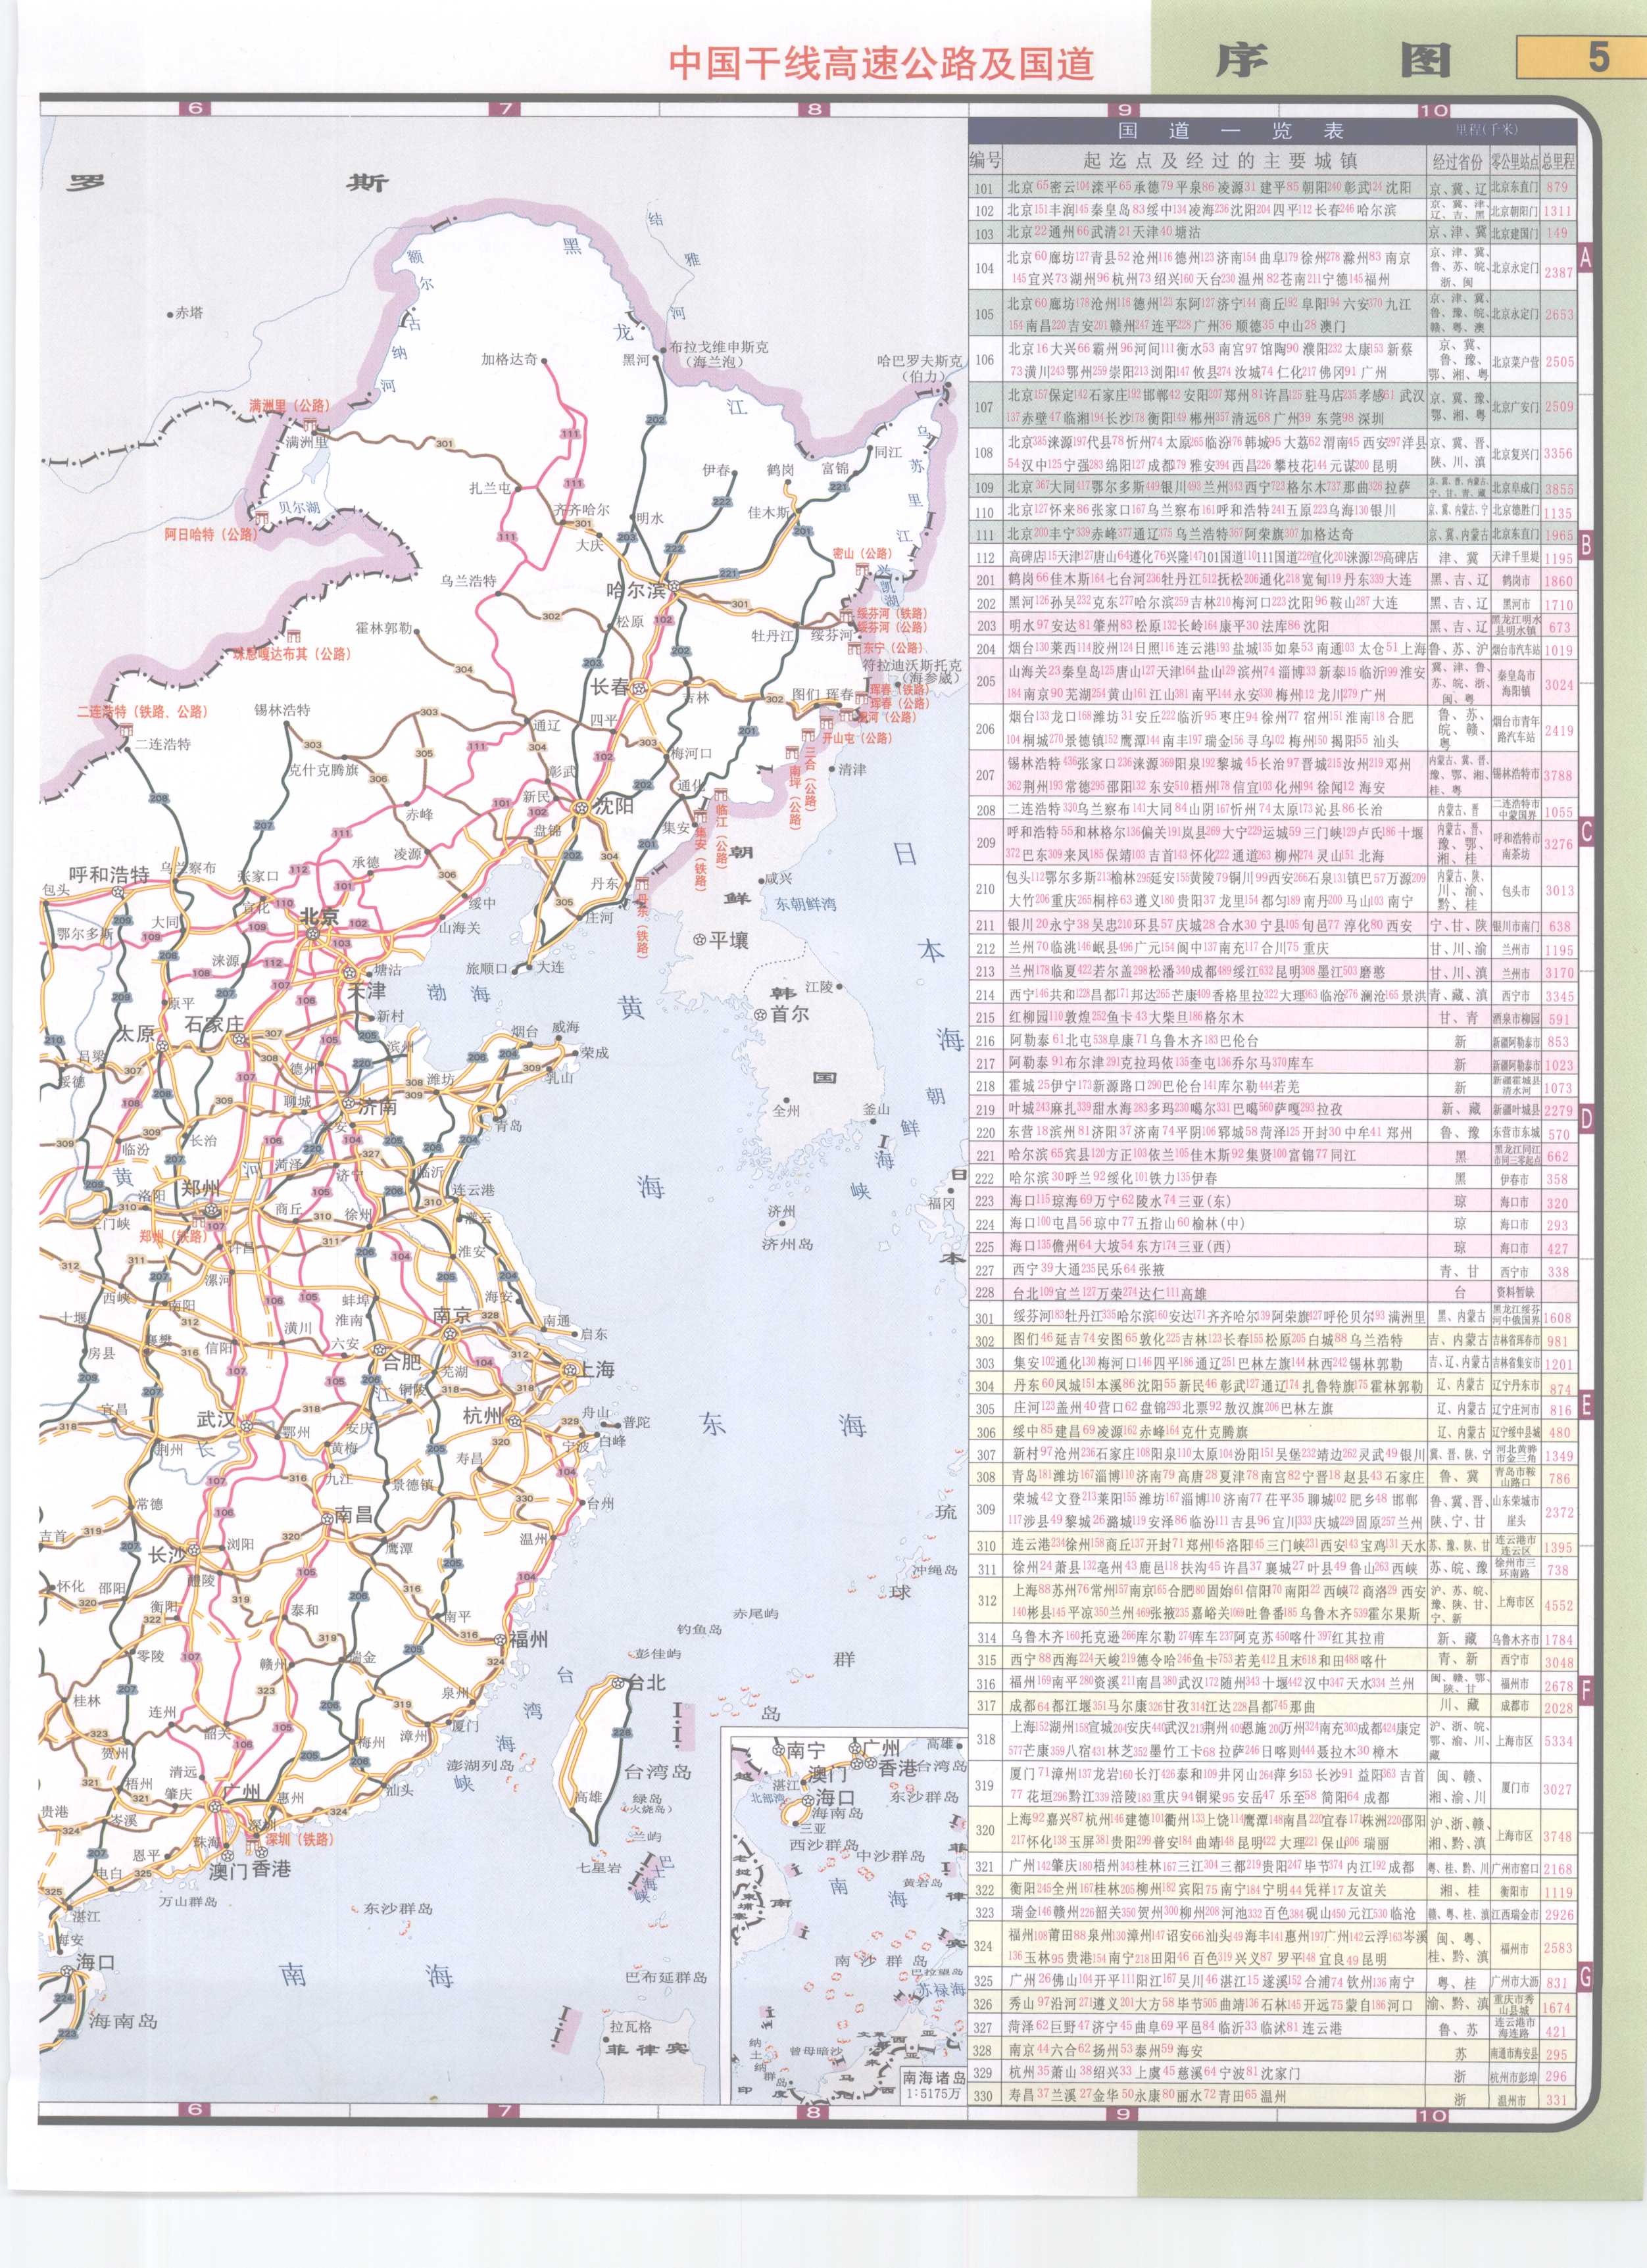Click thumb index tab E
The image size is (1647, 2268).
click(1585, 1406)
